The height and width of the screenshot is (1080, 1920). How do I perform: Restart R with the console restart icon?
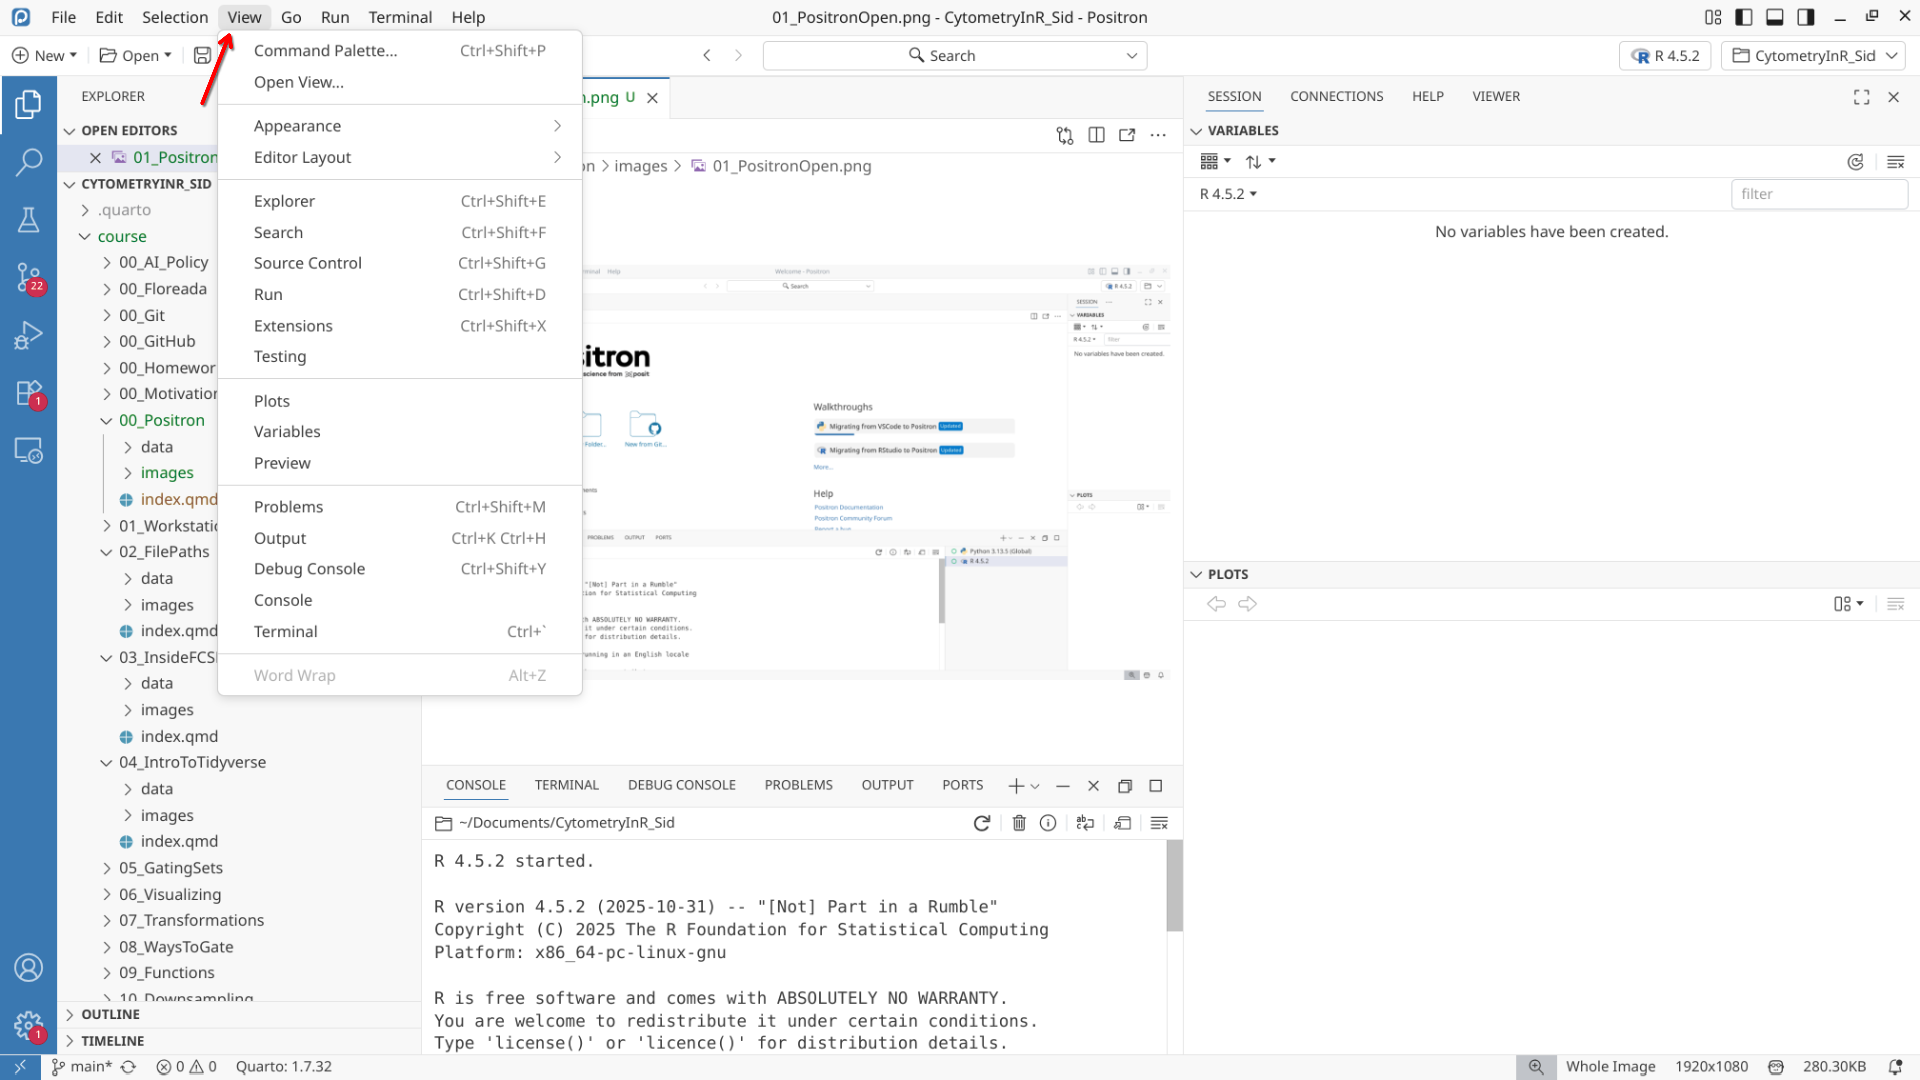pyautogui.click(x=982, y=823)
